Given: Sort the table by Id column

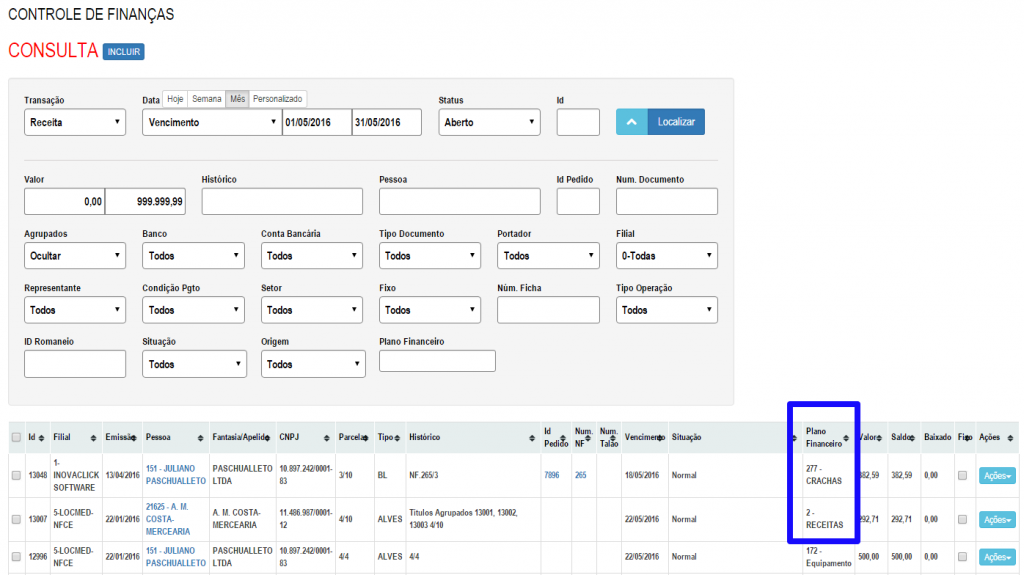Looking at the screenshot, I should [36, 437].
